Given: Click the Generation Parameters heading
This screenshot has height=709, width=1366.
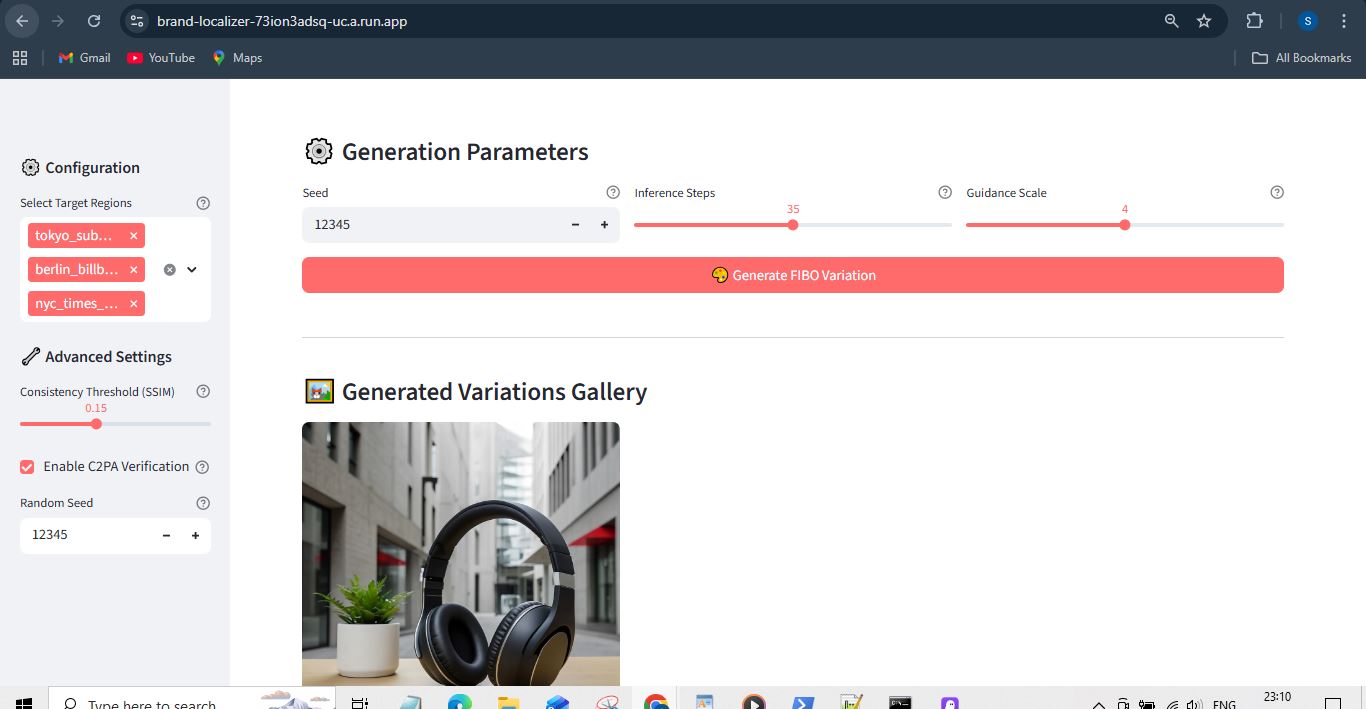Looking at the screenshot, I should (x=465, y=152).
